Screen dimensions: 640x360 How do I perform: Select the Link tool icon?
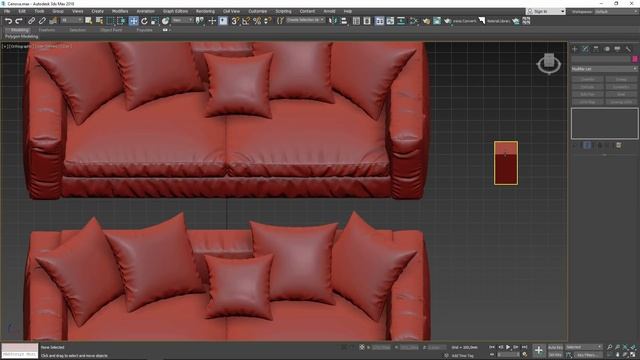[31, 20]
